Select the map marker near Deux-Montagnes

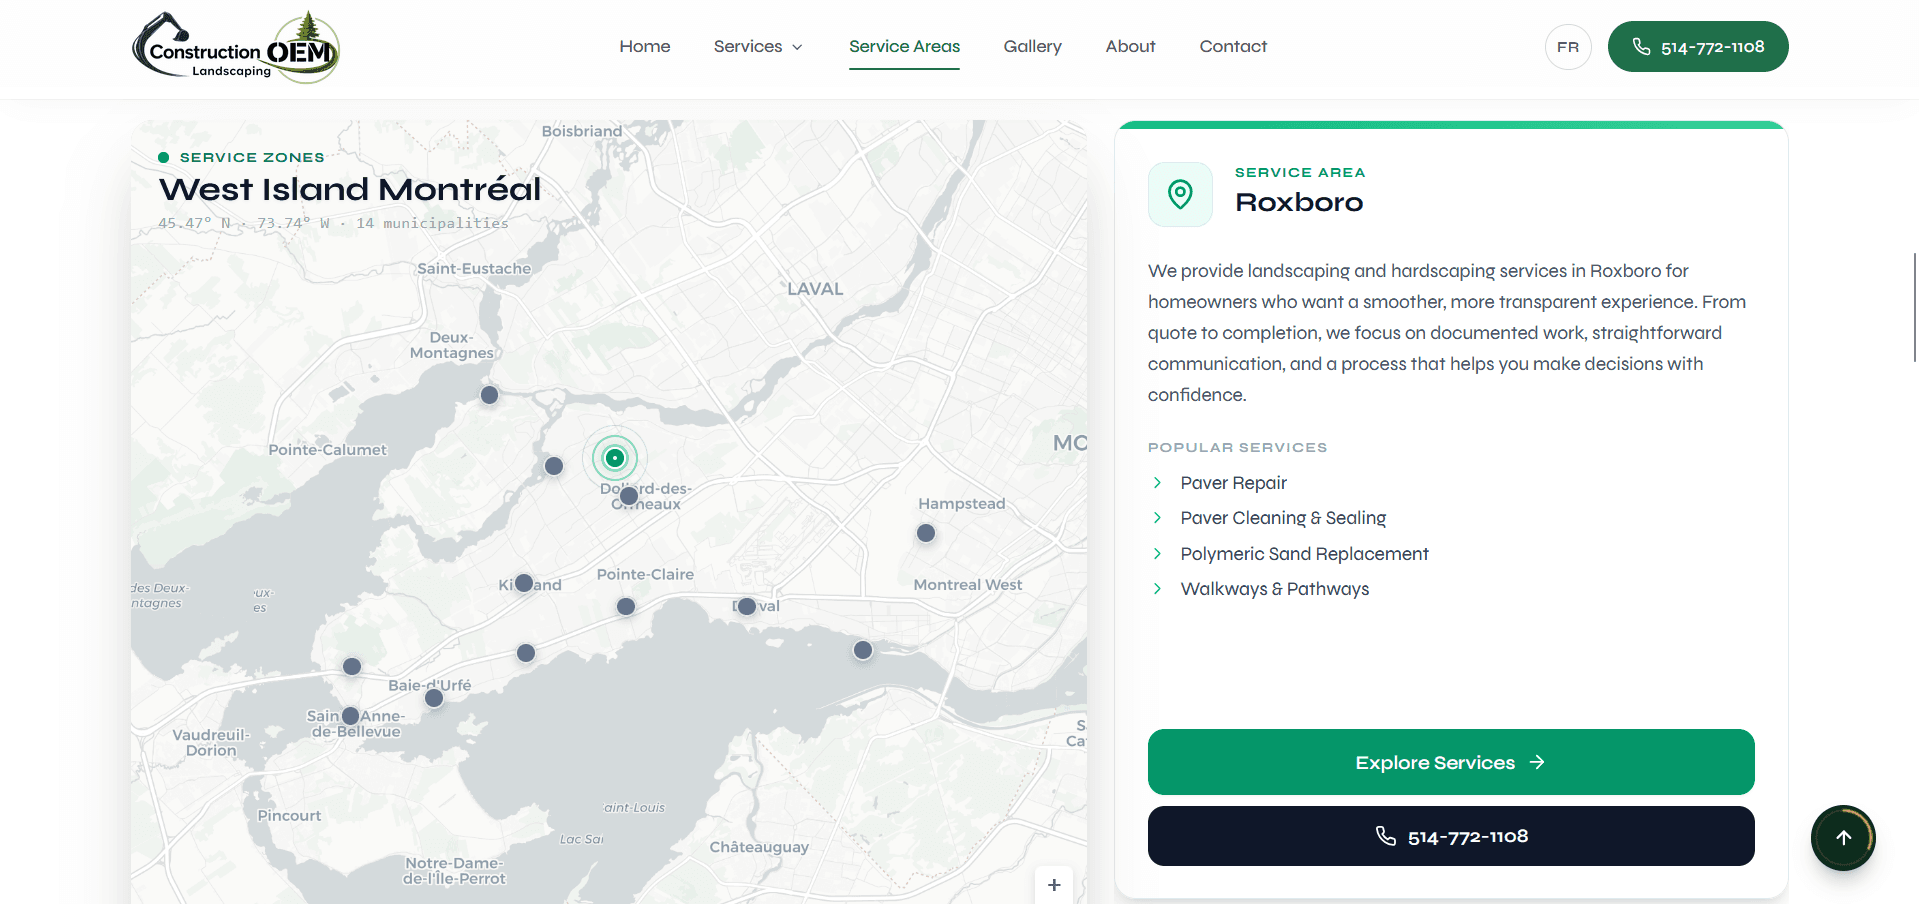coord(489,395)
